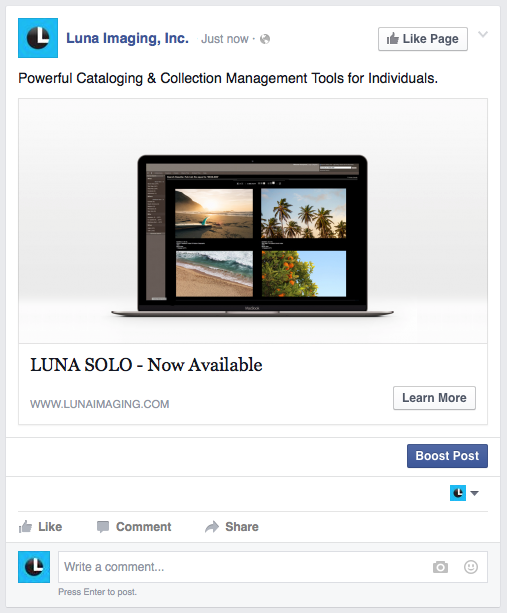This screenshot has height=613, width=507.
Task: Click the small Luna logo identity selector
Action: [458, 493]
